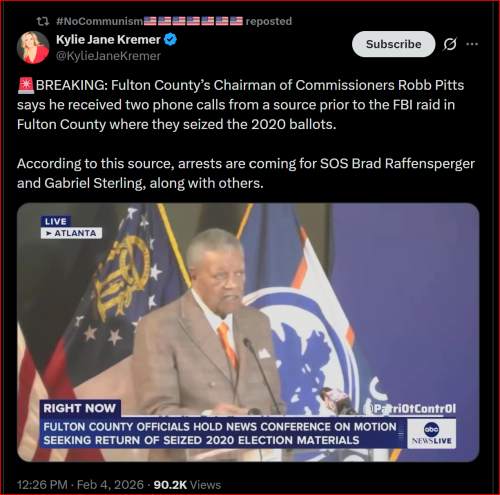
Task: Open the 12:26 PM Feb 4, 2026 timestamp
Action: click(x=80, y=485)
